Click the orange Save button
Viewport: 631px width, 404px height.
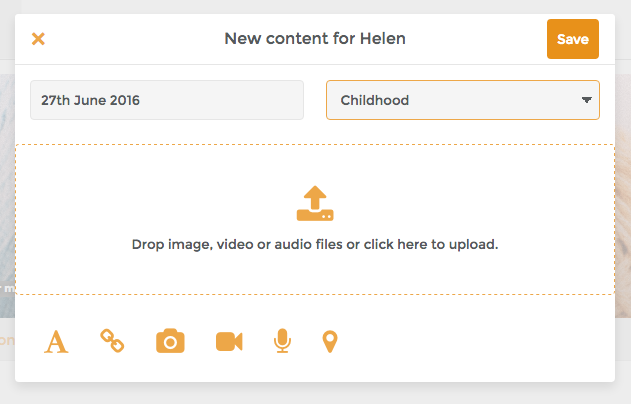573,39
